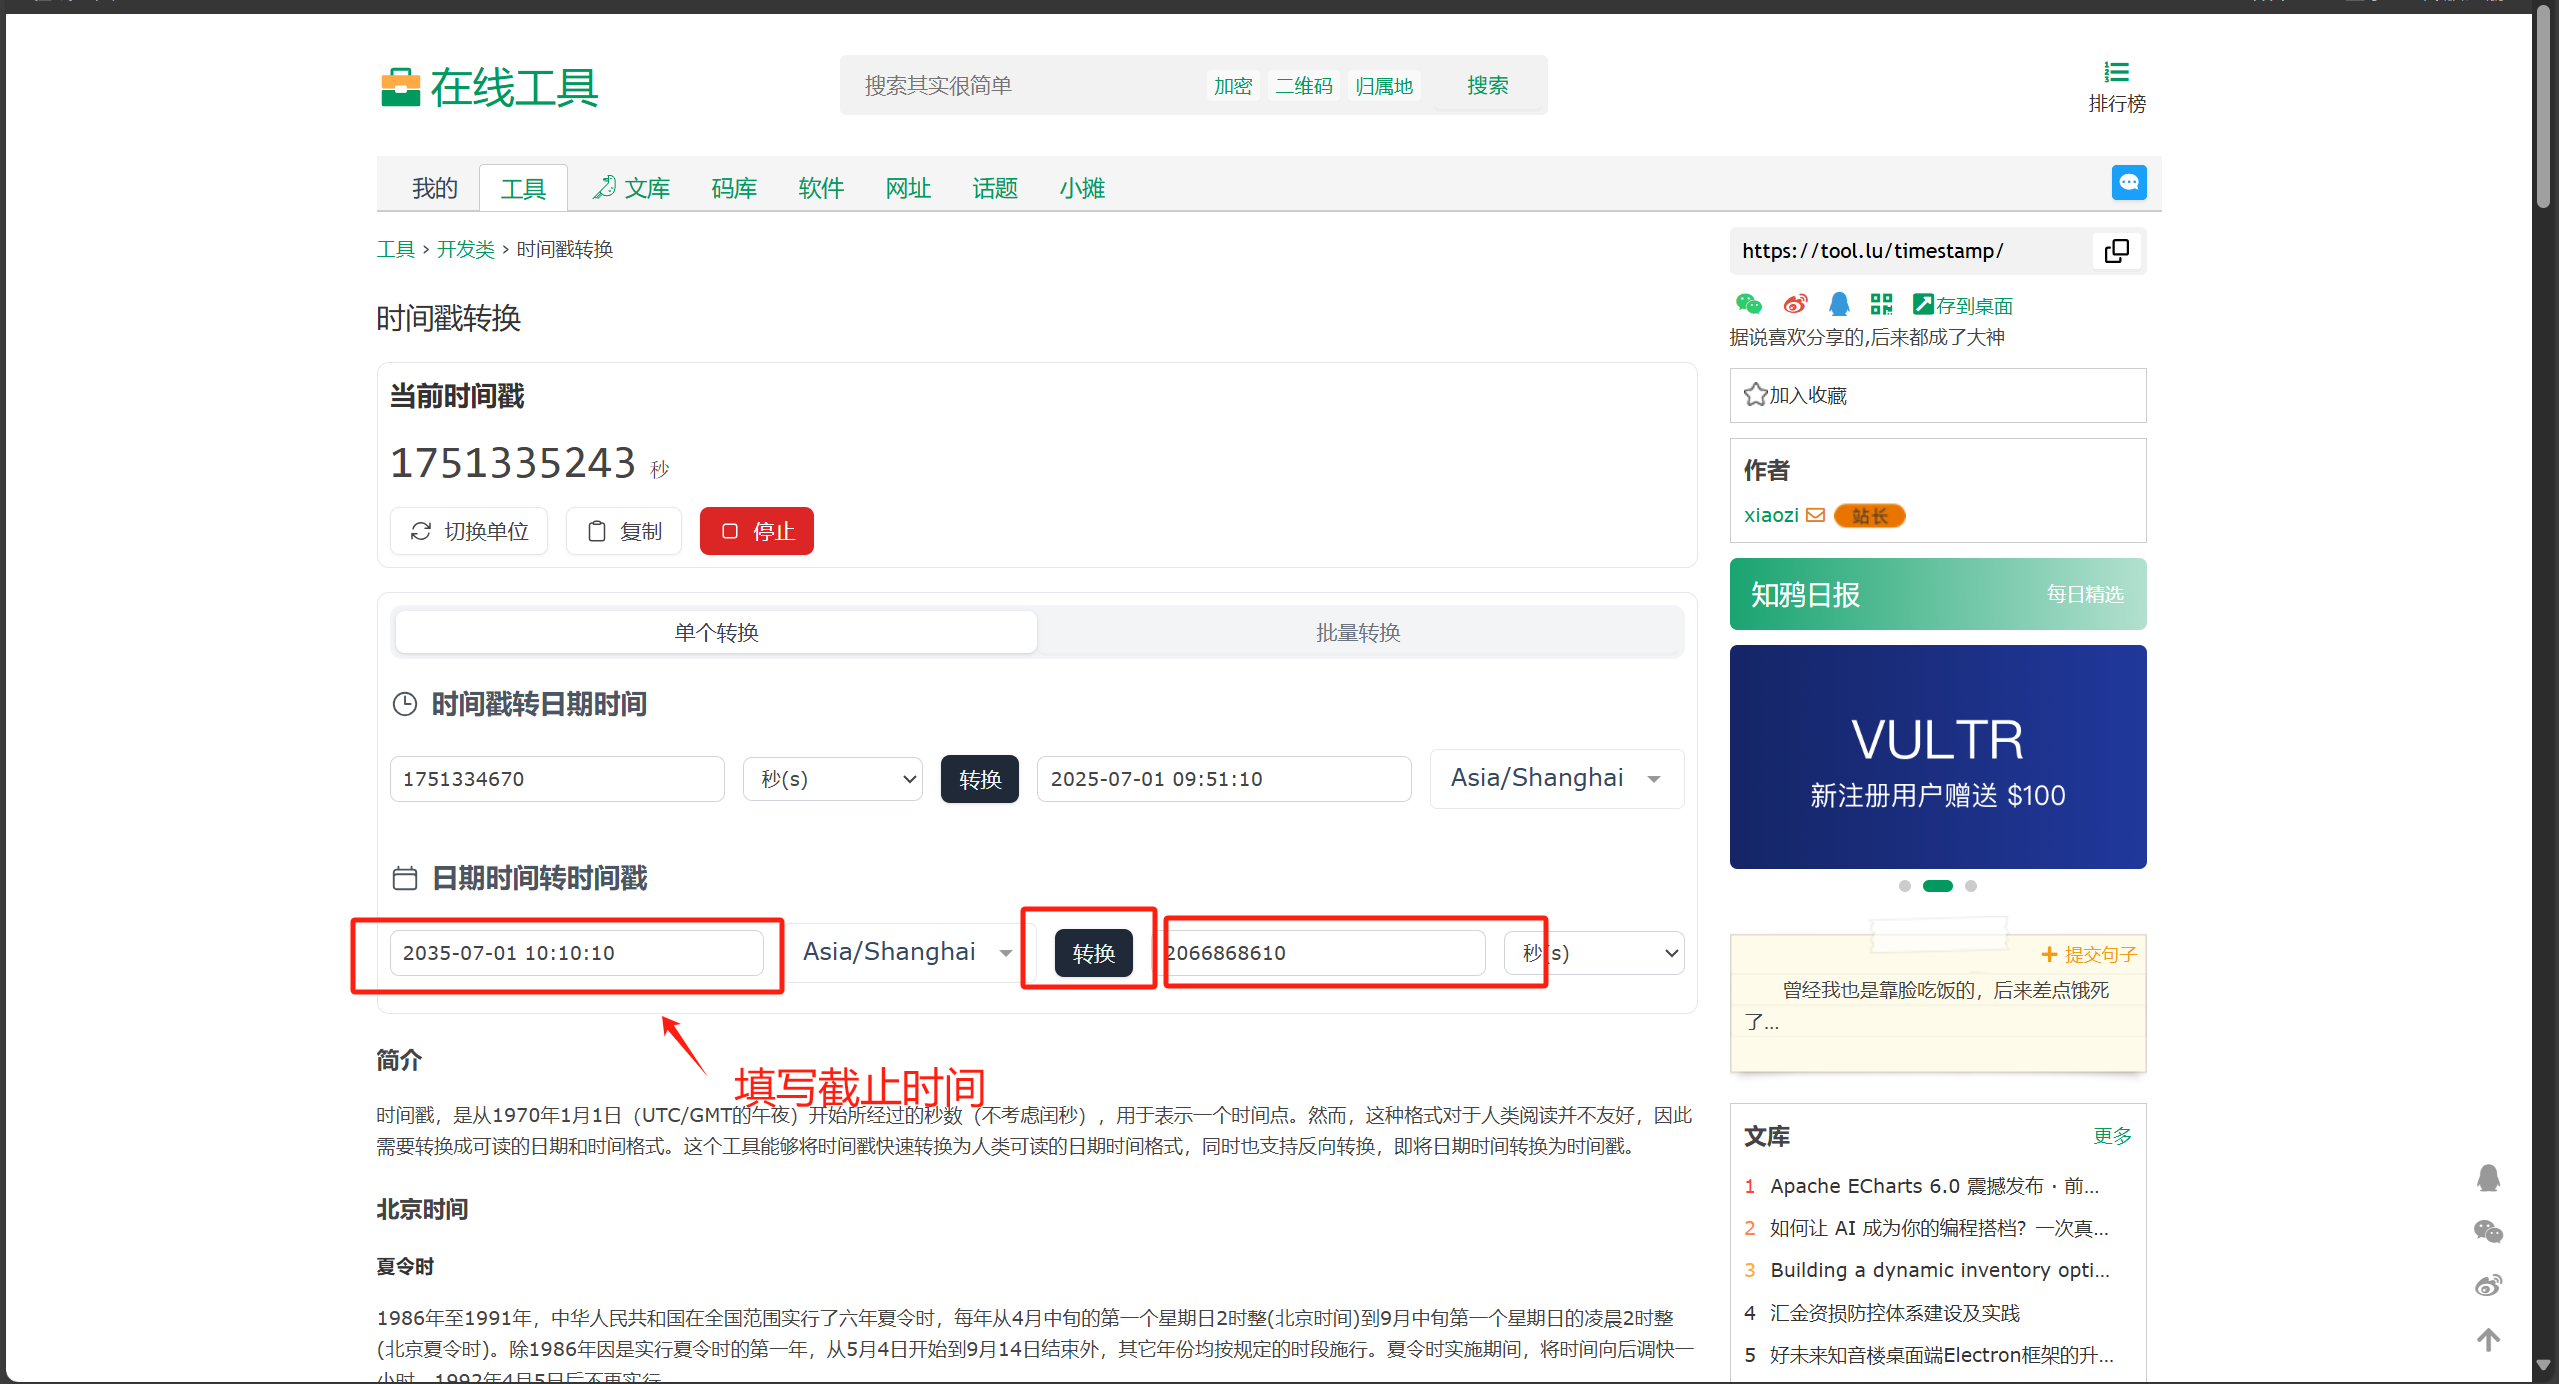Click 存到桌面 save to desktop link

tap(1962, 305)
